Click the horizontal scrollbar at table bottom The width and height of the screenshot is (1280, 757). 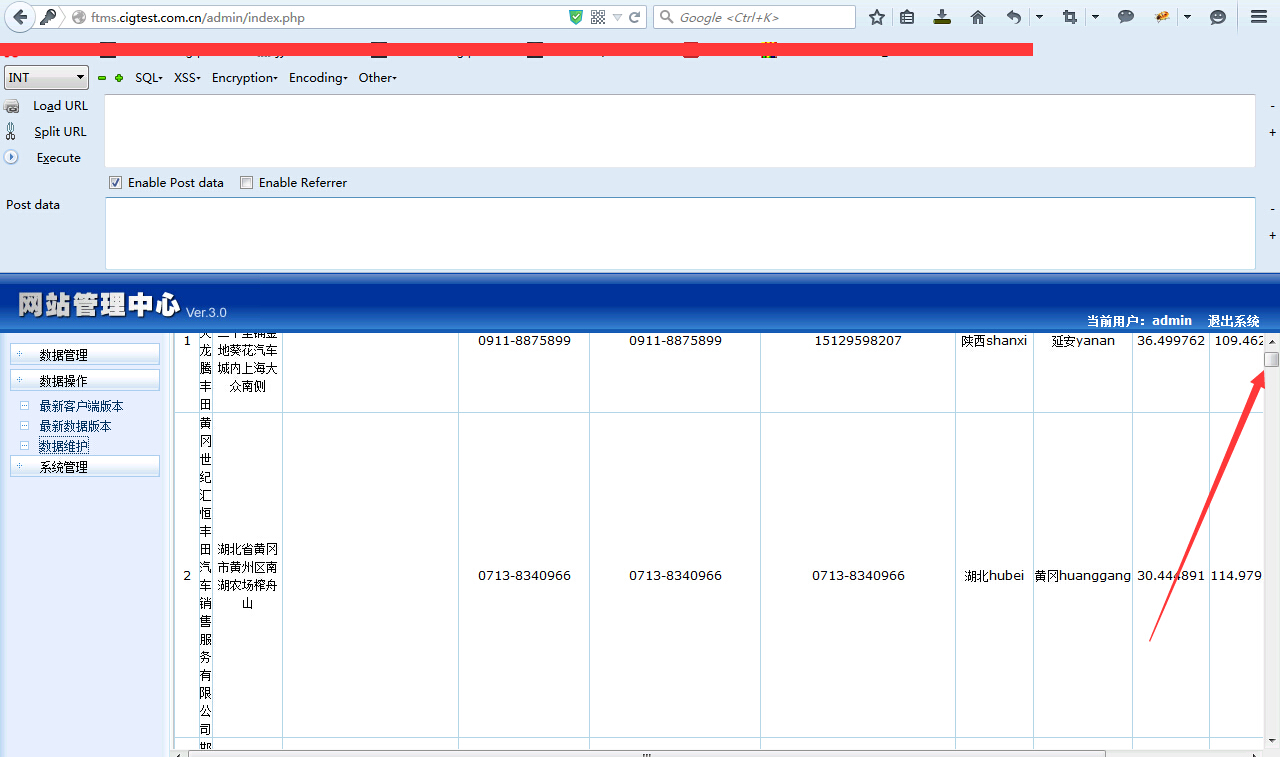coord(647,754)
